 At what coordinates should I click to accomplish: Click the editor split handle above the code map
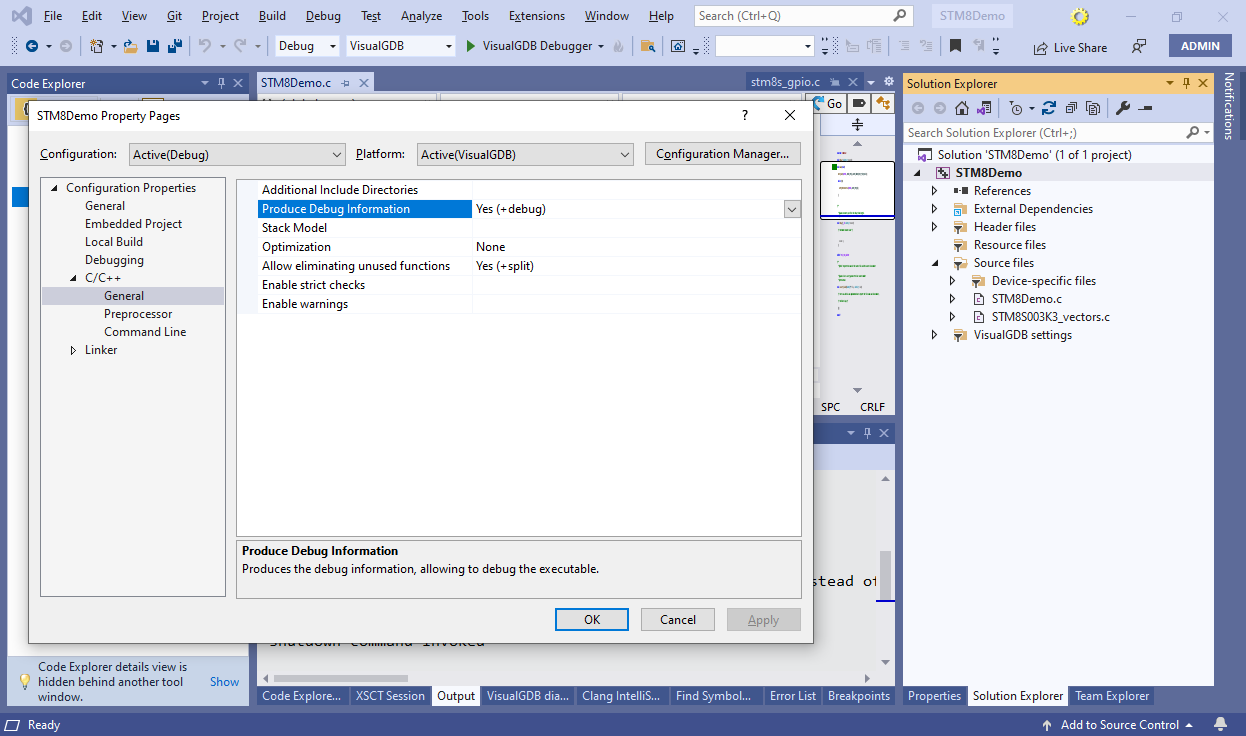[857, 124]
